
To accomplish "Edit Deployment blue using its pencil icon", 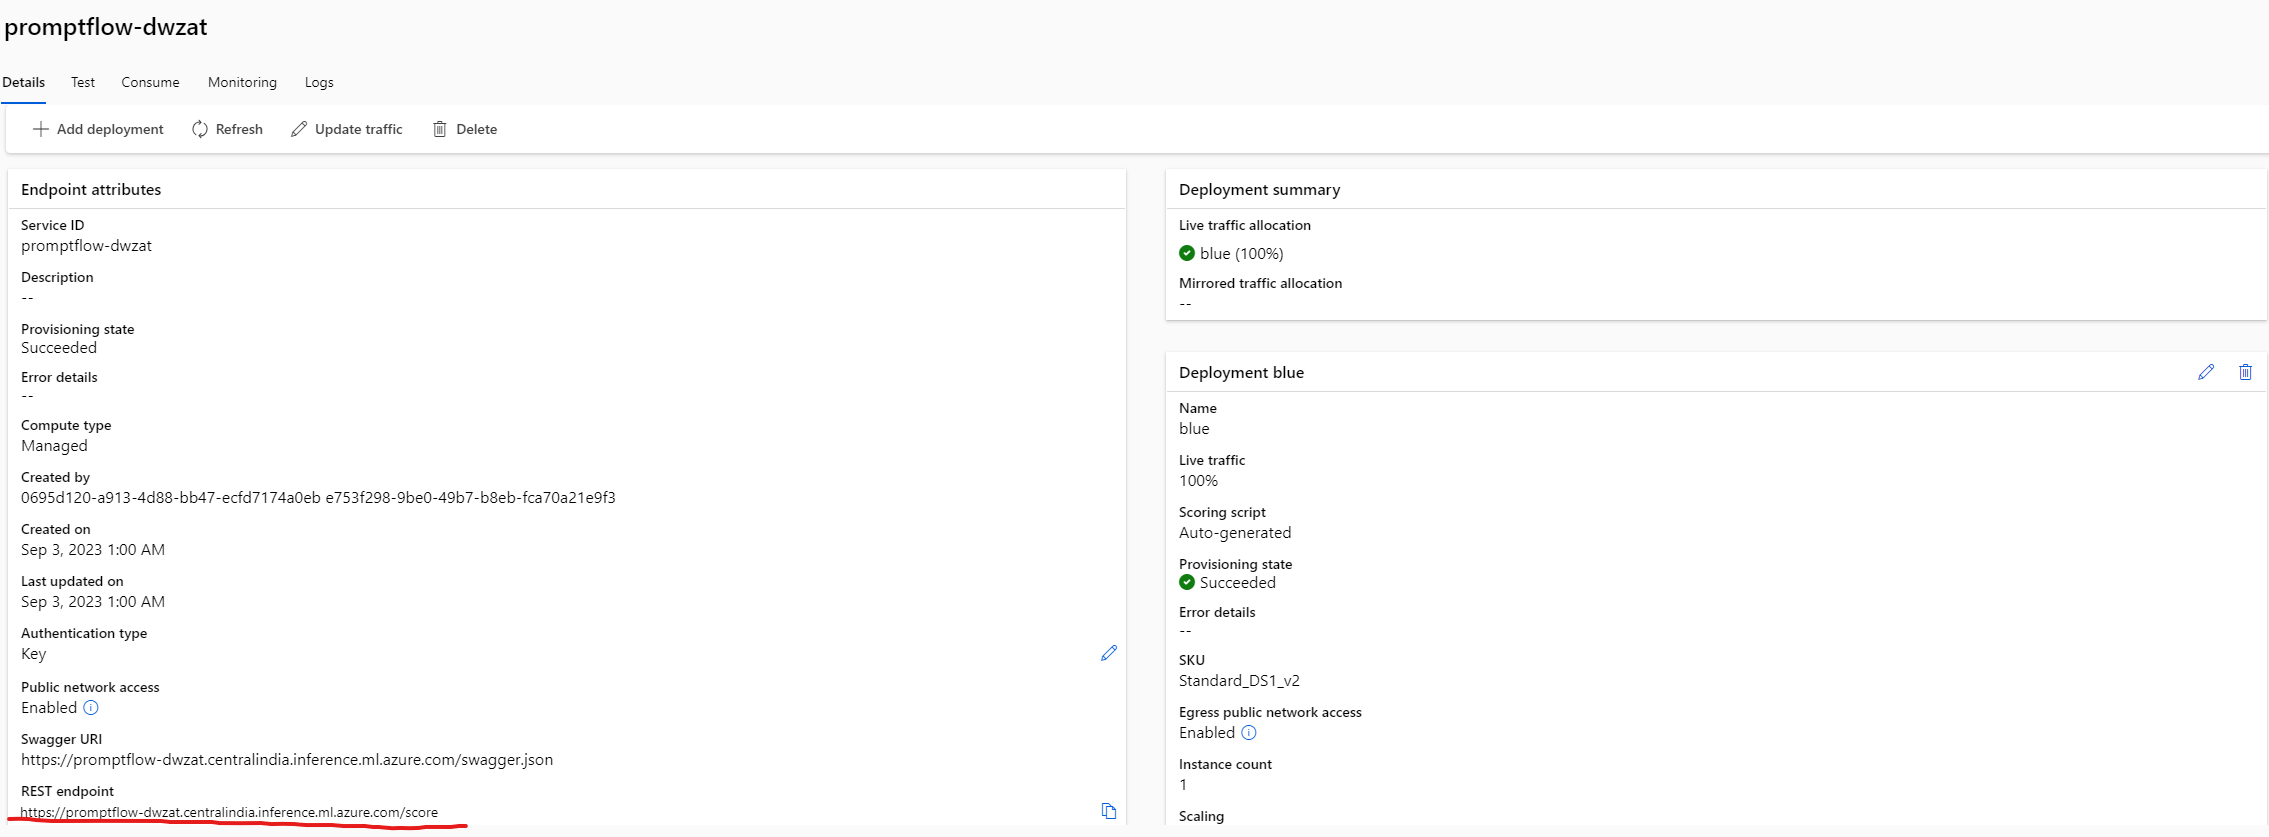I will [x=2206, y=372].
